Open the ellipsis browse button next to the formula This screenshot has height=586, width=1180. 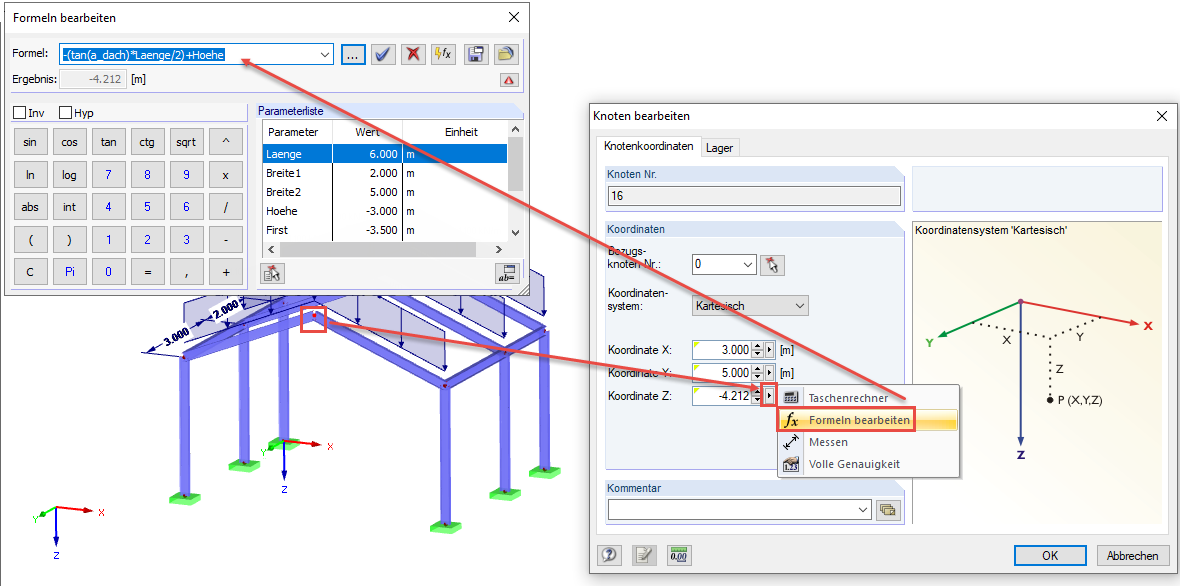pos(354,54)
